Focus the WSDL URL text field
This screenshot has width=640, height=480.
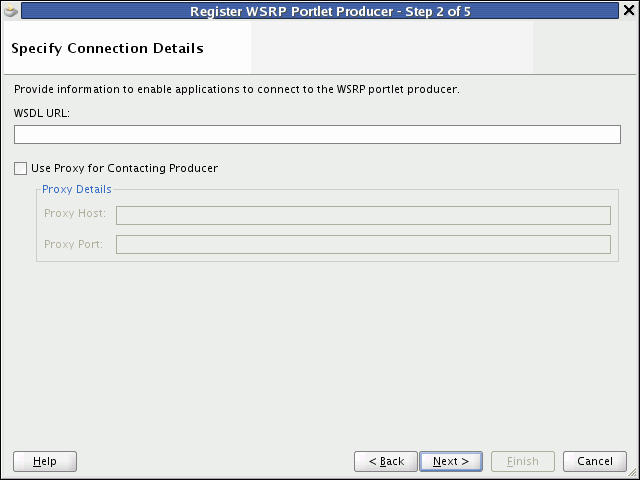(x=317, y=135)
